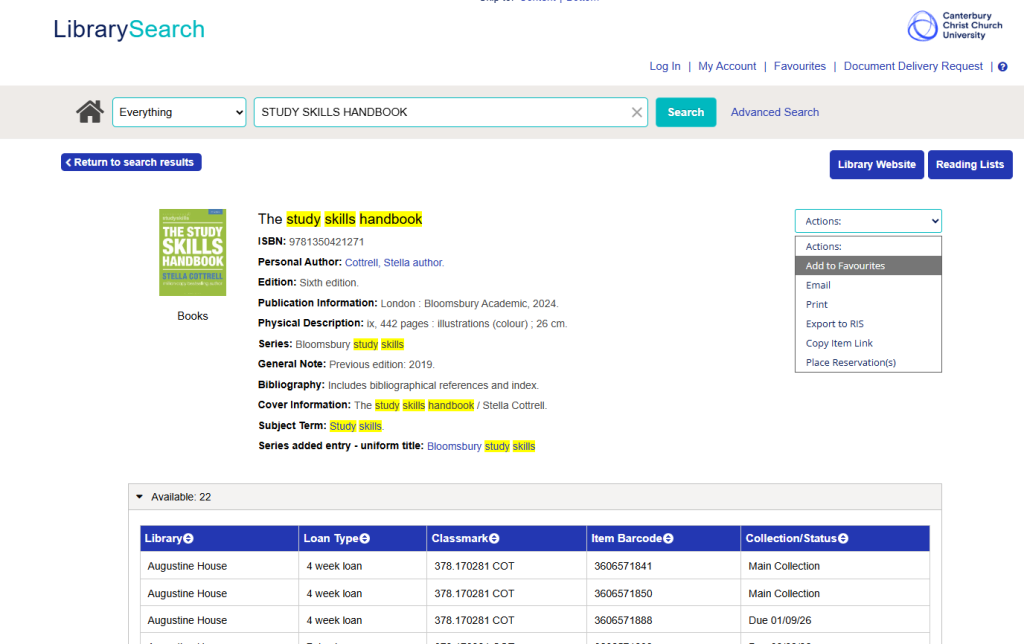This screenshot has width=1024, height=644.
Task: Click the Sixth edition text
Action: 328,283
